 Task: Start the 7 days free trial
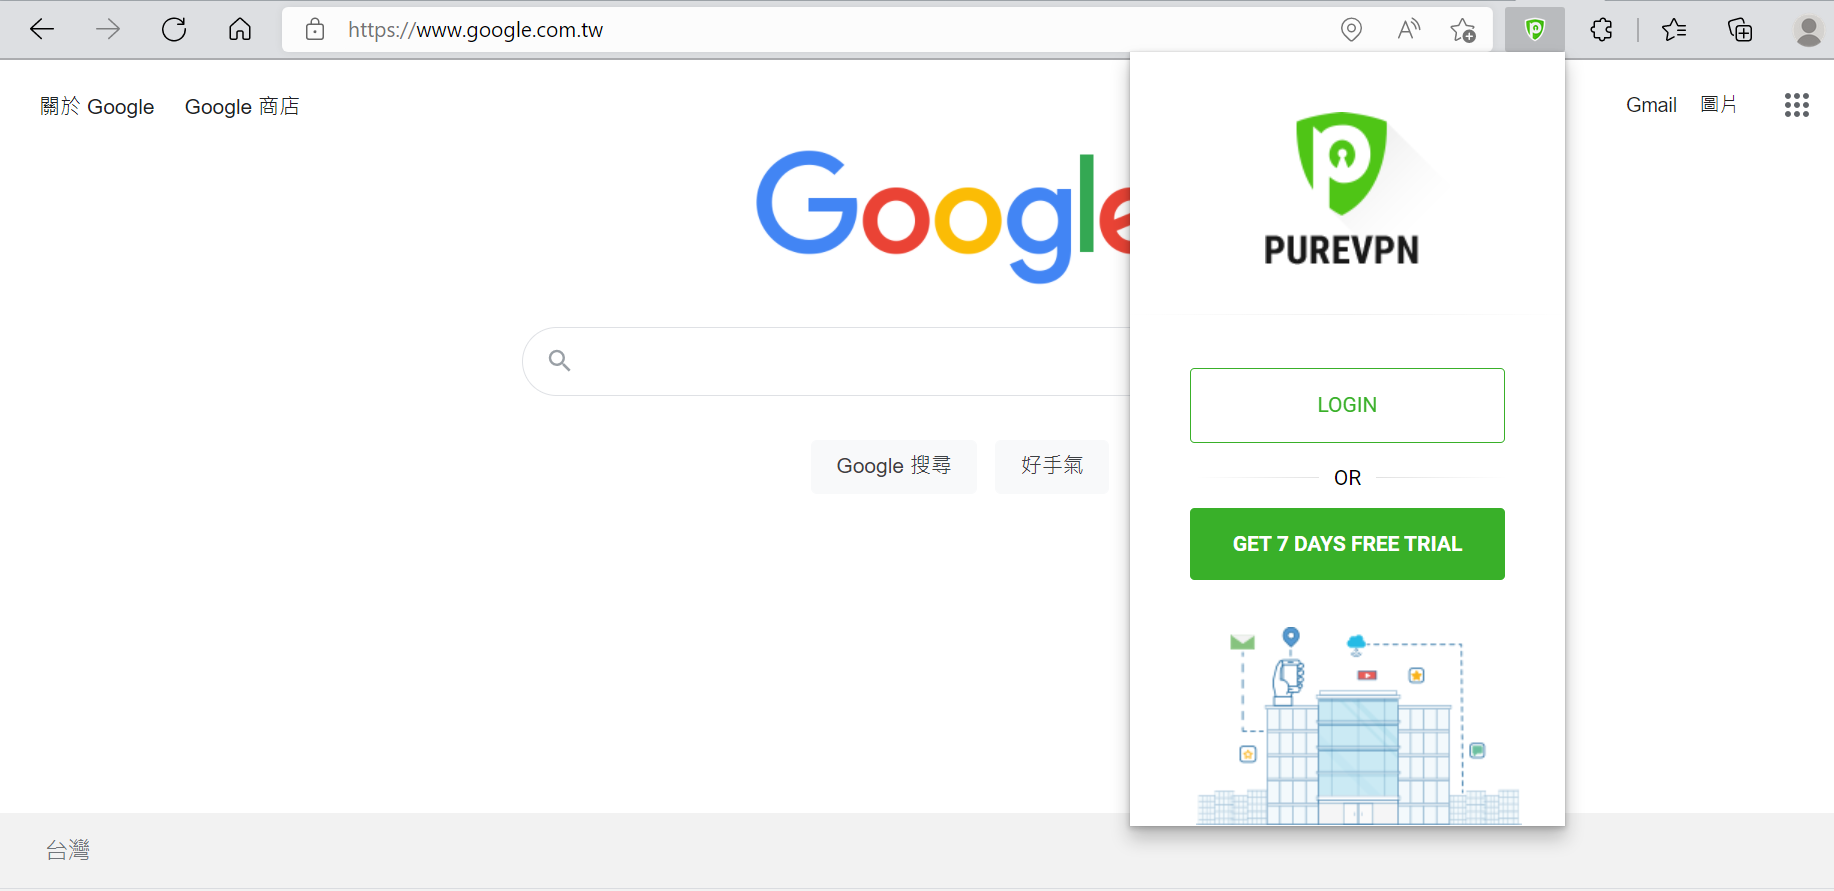pos(1347,544)
